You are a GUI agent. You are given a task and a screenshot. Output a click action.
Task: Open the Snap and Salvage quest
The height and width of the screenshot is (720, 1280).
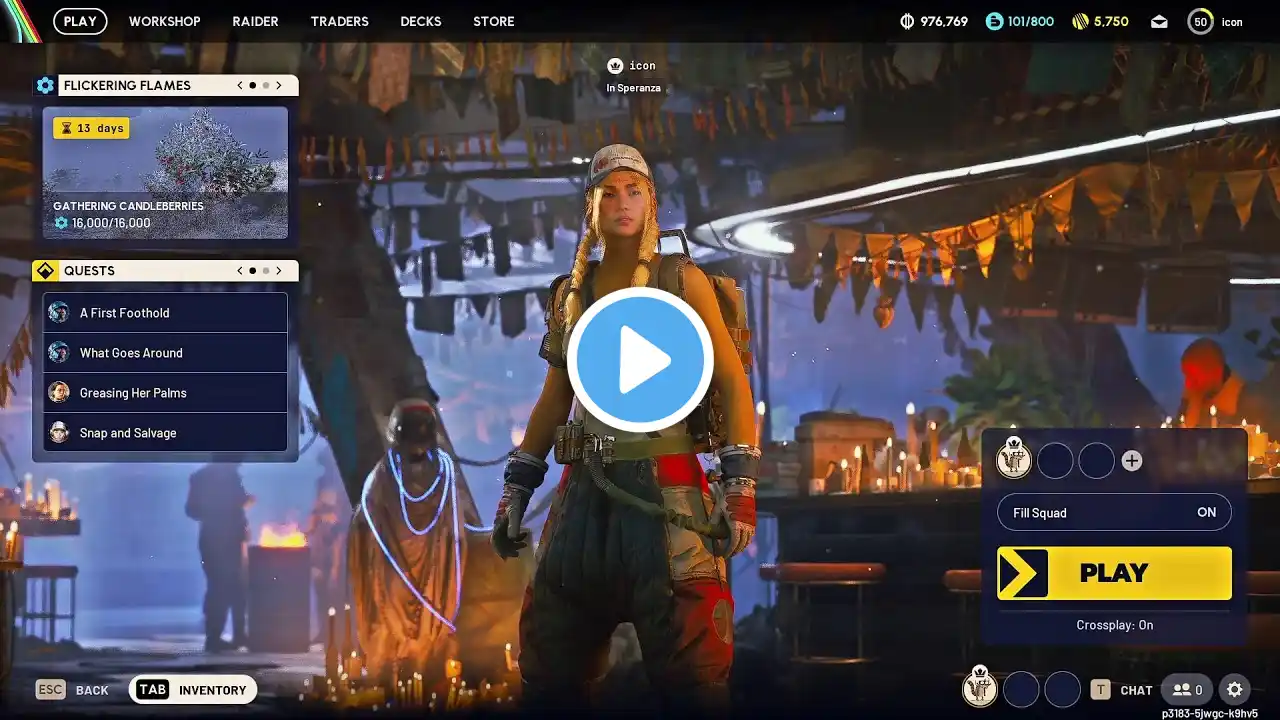165,433
